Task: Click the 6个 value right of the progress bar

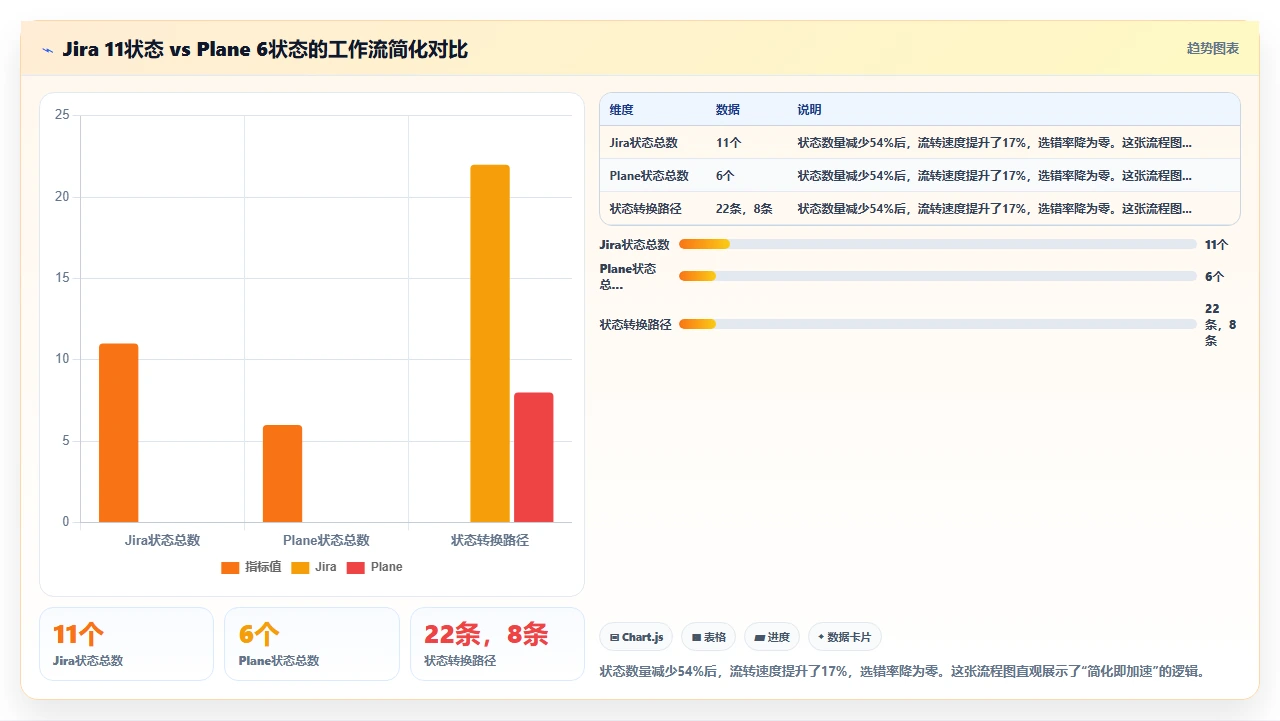Action: (1214, 276)
